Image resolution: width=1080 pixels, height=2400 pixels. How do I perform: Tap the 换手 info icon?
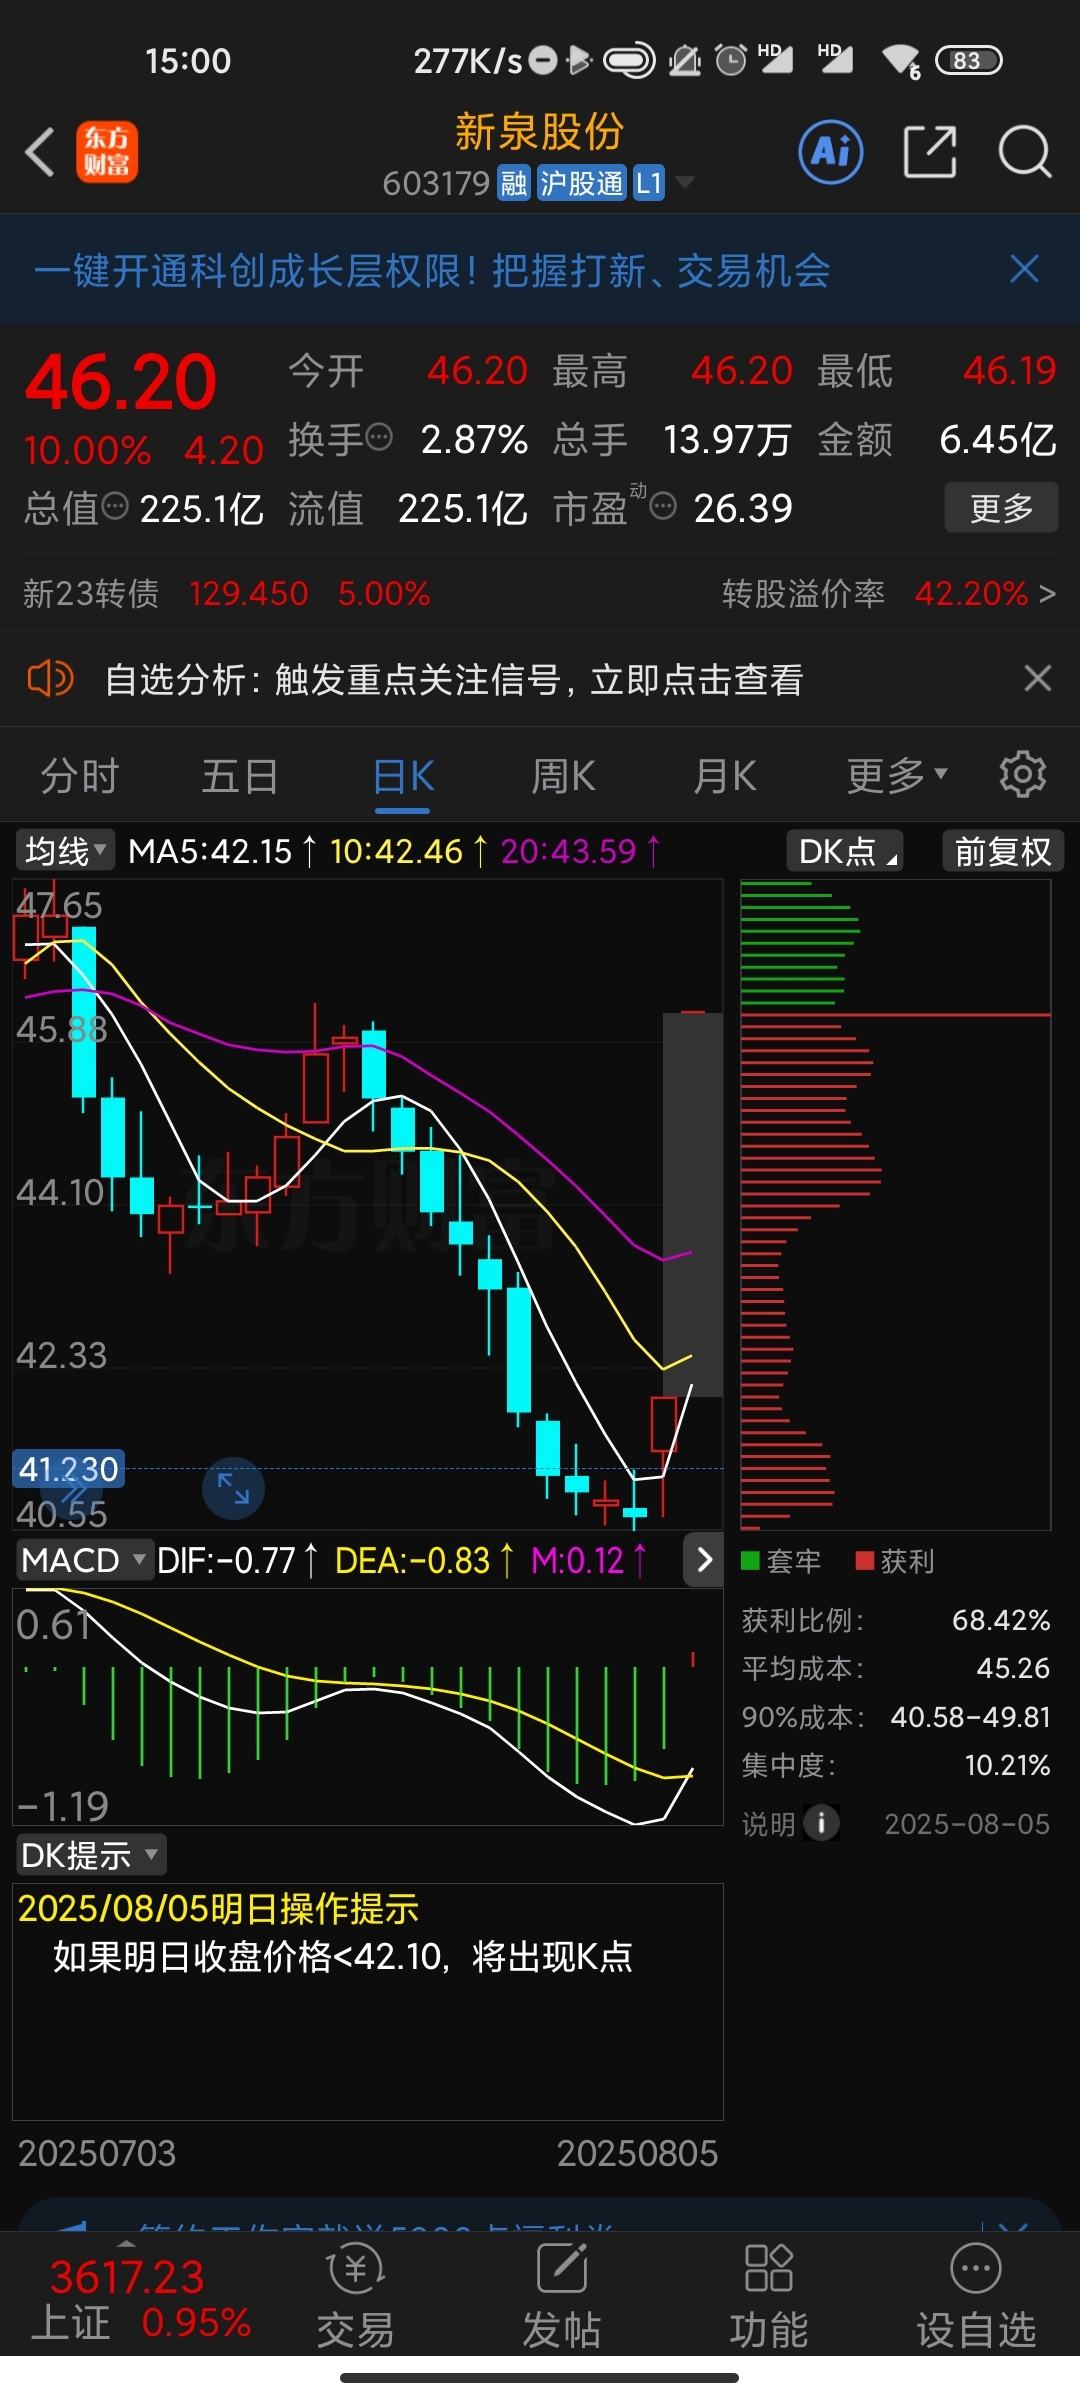379,437
